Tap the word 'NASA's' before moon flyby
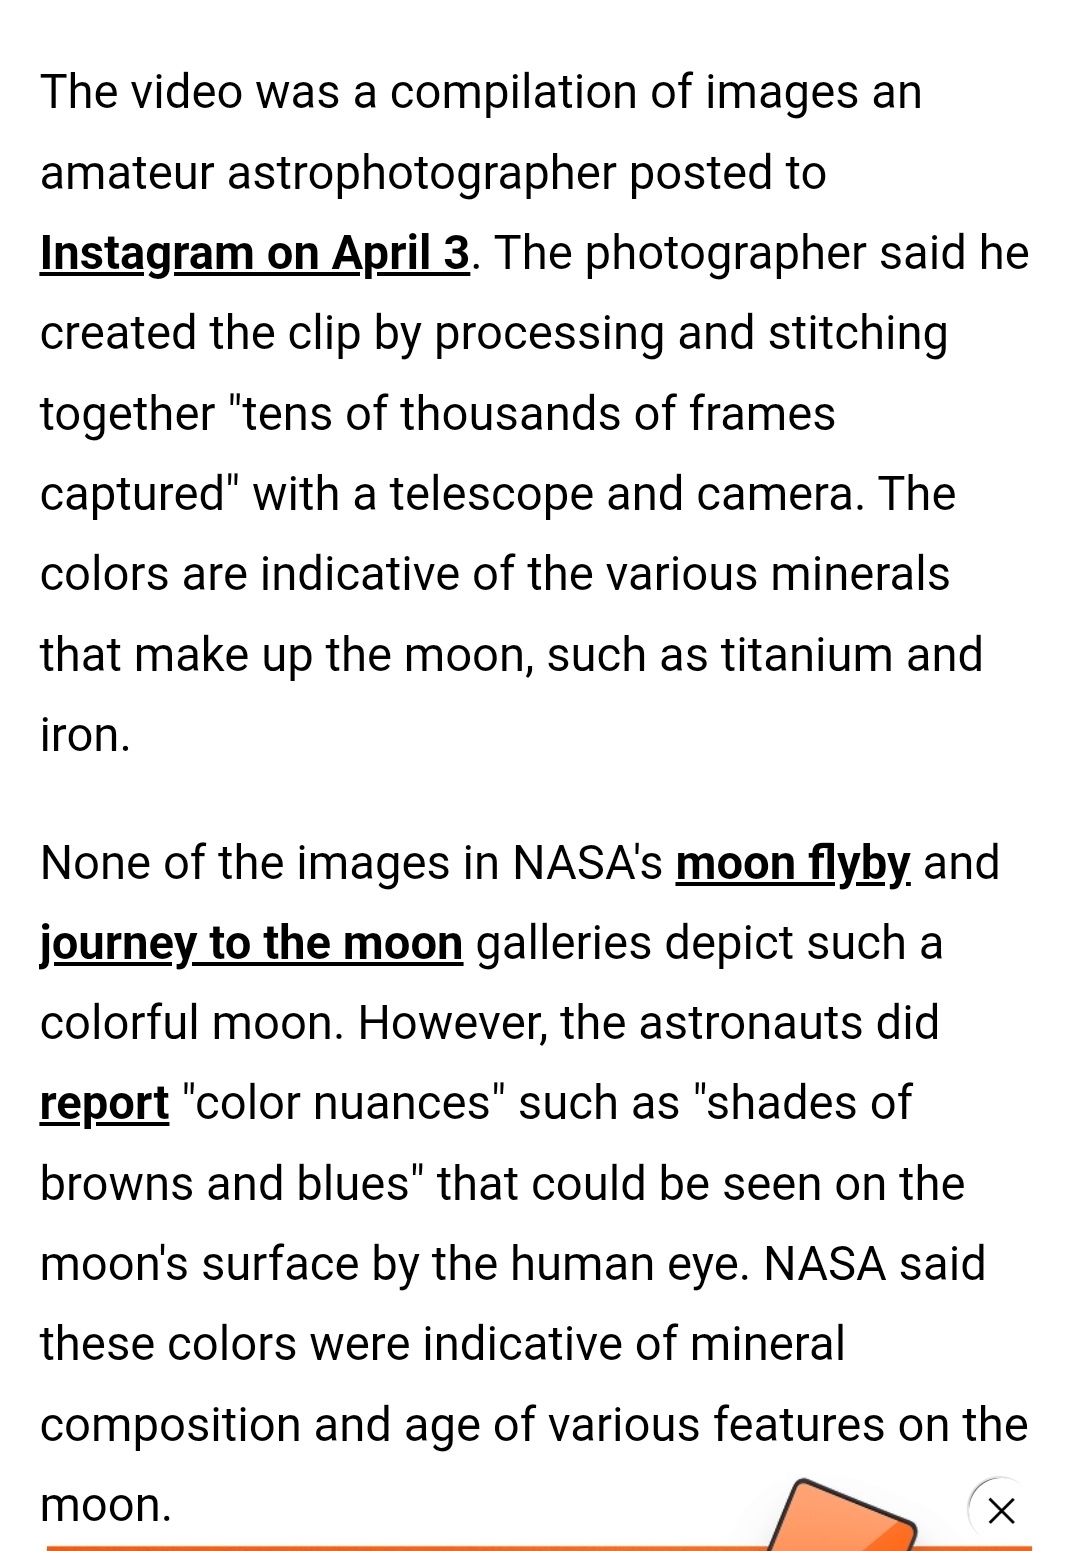1080x1551 pixels. (587, 863)
